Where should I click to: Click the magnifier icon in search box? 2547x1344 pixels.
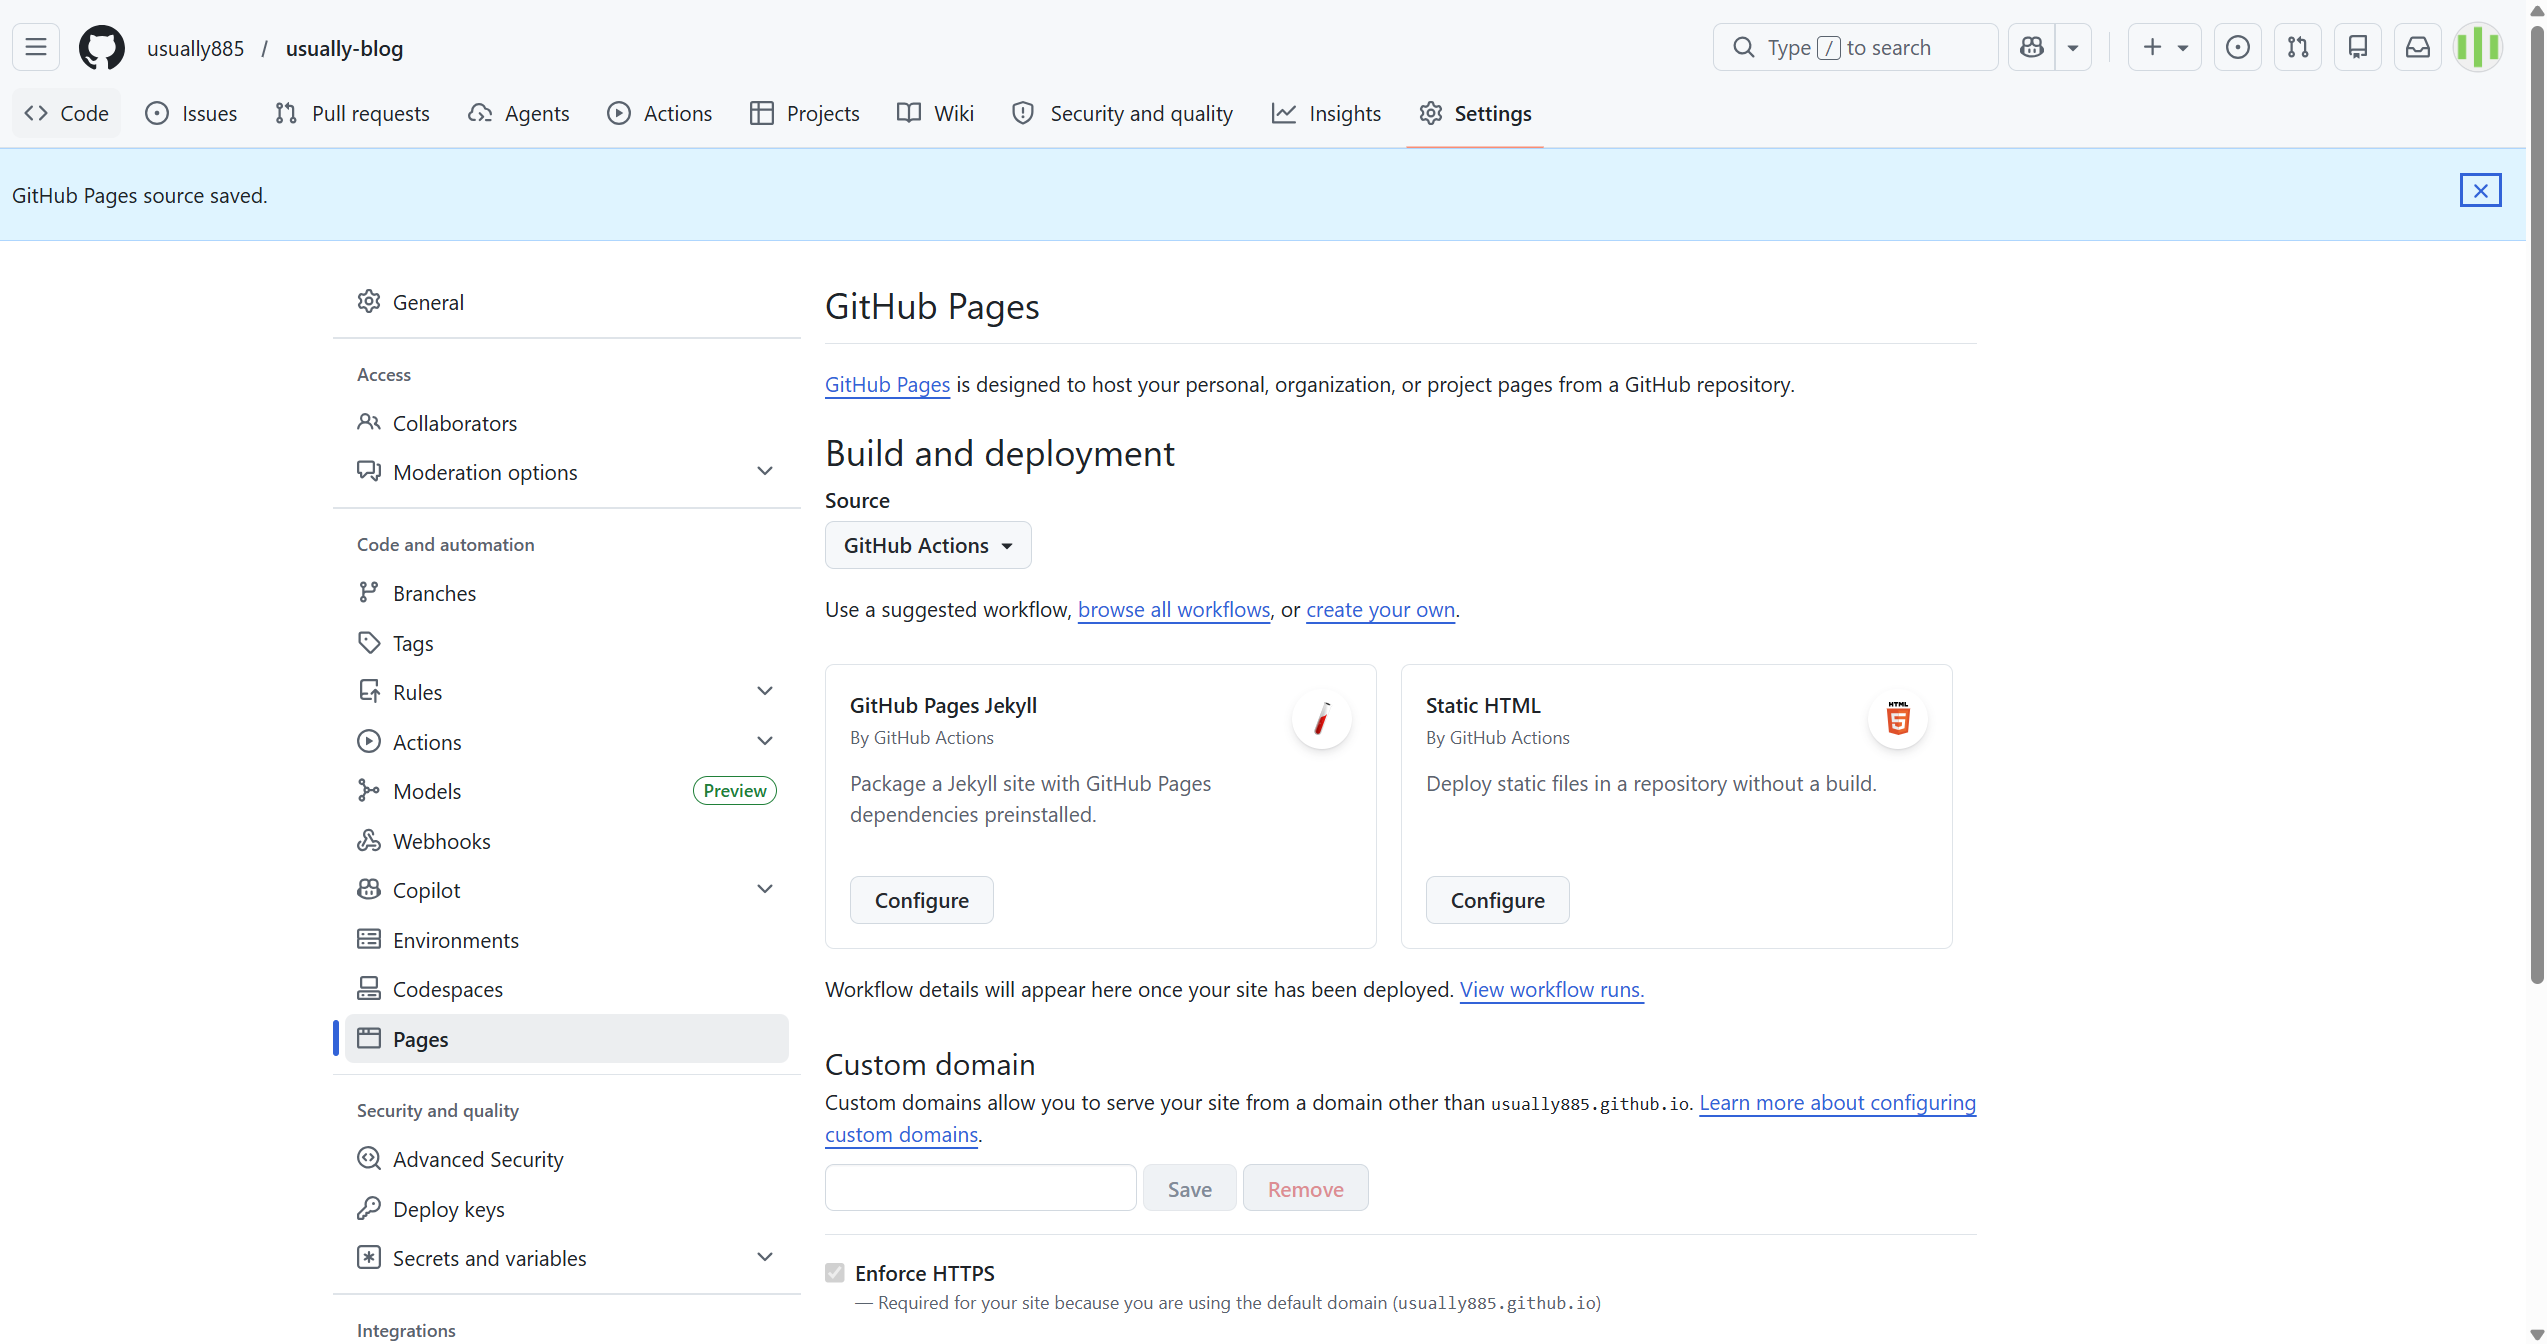coord(1743,47)
